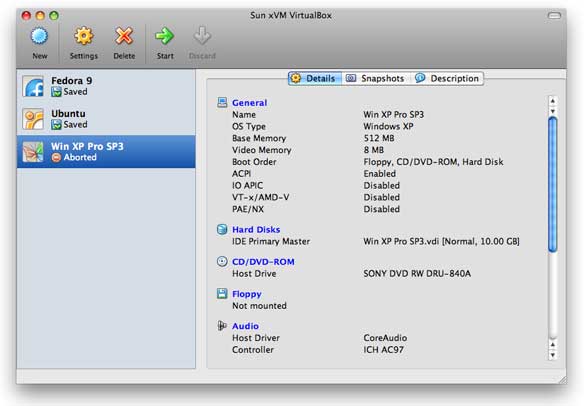Click Fedora 9 Saved state icon

tap(56, 92)
